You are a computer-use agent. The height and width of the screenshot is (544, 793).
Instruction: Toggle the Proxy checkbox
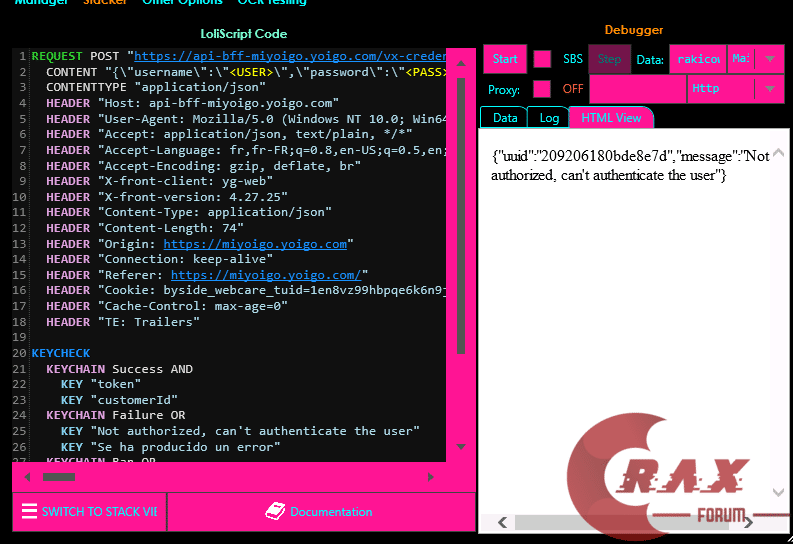(x=542, y=89)
